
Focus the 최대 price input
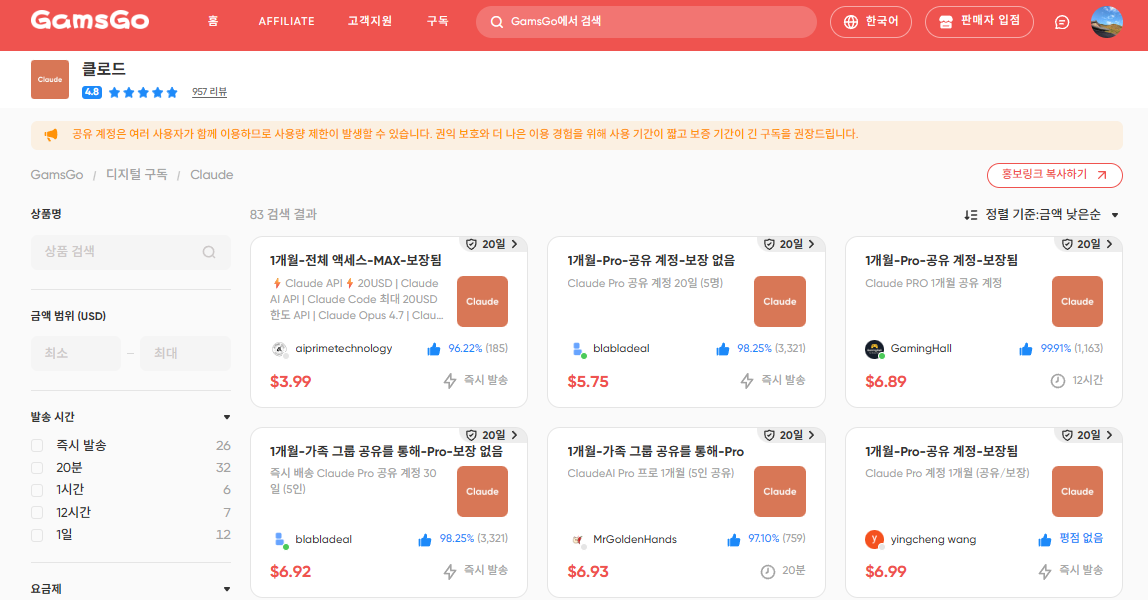click(185, 353)
